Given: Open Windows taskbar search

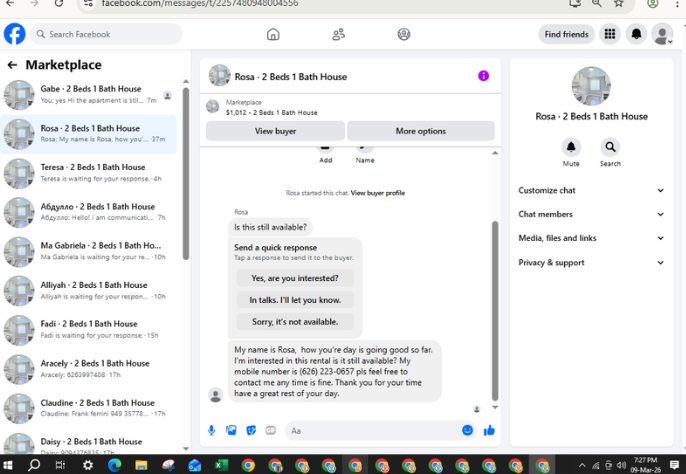Looking at the screenshot, I should tap(34, 464).
